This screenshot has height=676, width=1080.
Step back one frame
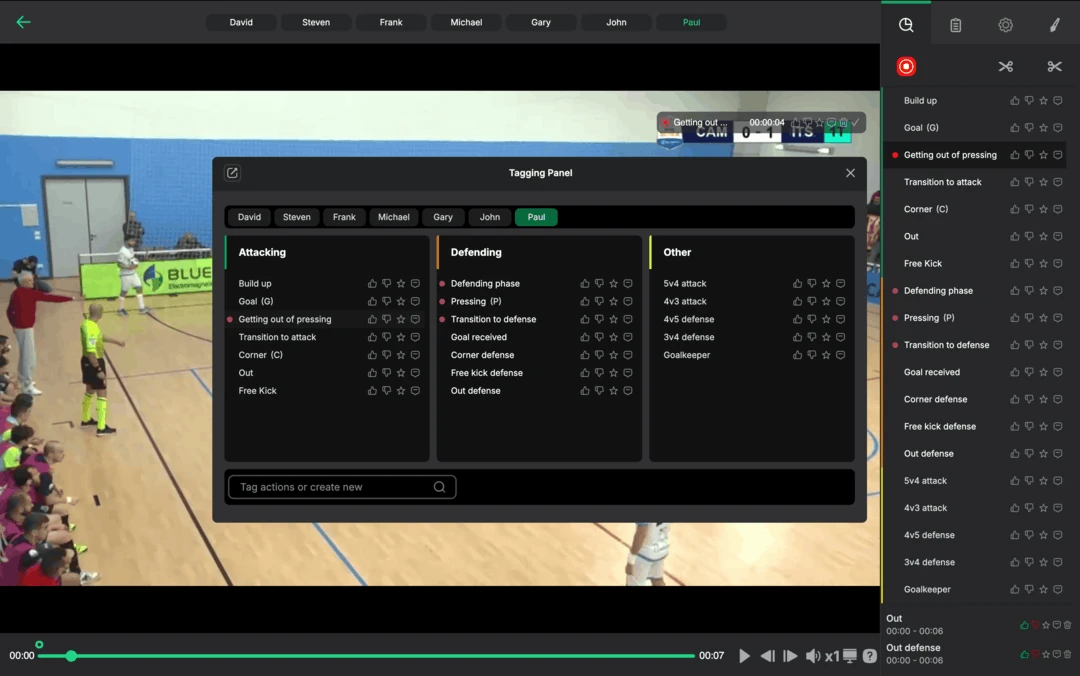click(x=767, y=655)
